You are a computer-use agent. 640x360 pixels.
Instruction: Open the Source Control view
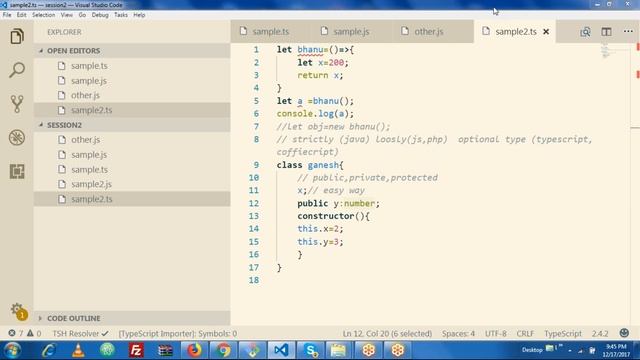17,104
